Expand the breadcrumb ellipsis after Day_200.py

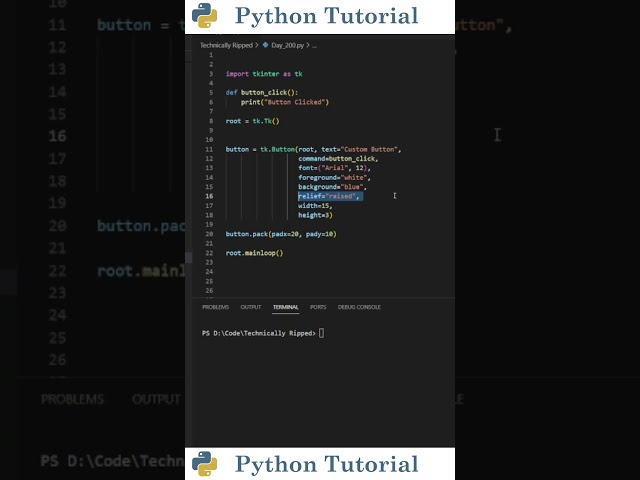[314, 46]
